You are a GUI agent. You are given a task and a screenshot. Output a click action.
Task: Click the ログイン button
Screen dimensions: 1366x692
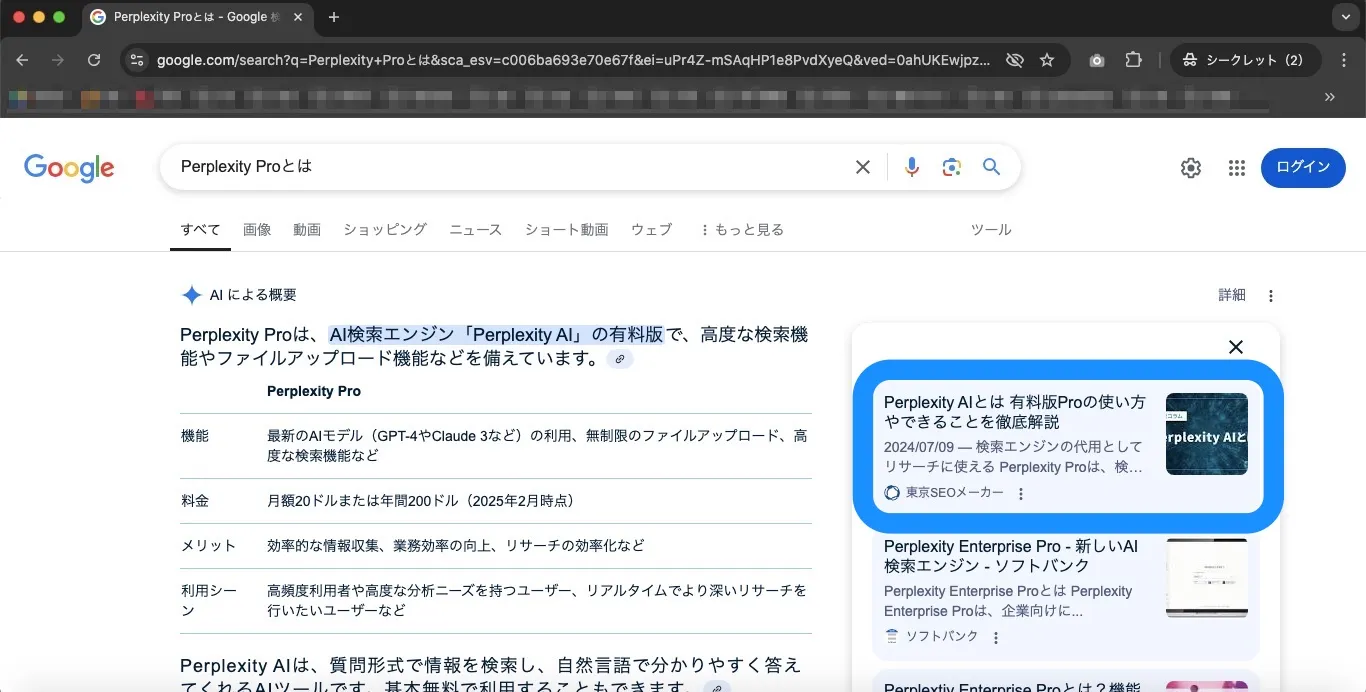[x=1302, y=167]
